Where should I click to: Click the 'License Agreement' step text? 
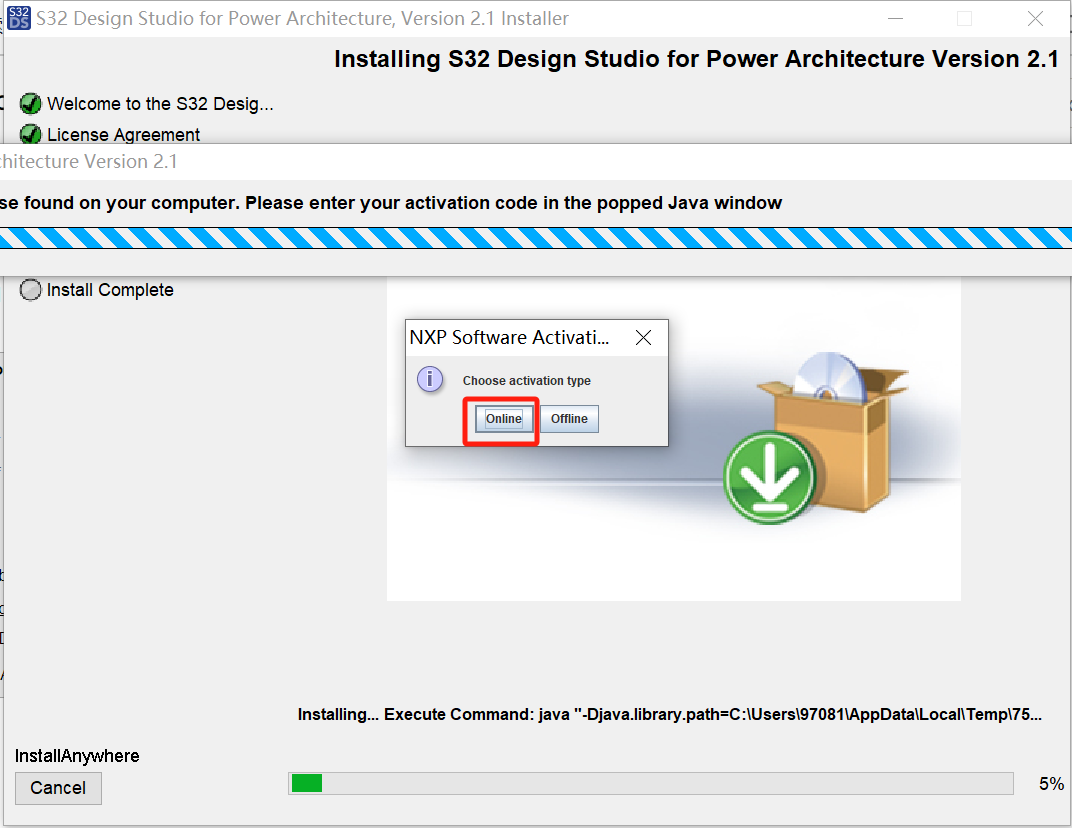(x=123, y=135)
